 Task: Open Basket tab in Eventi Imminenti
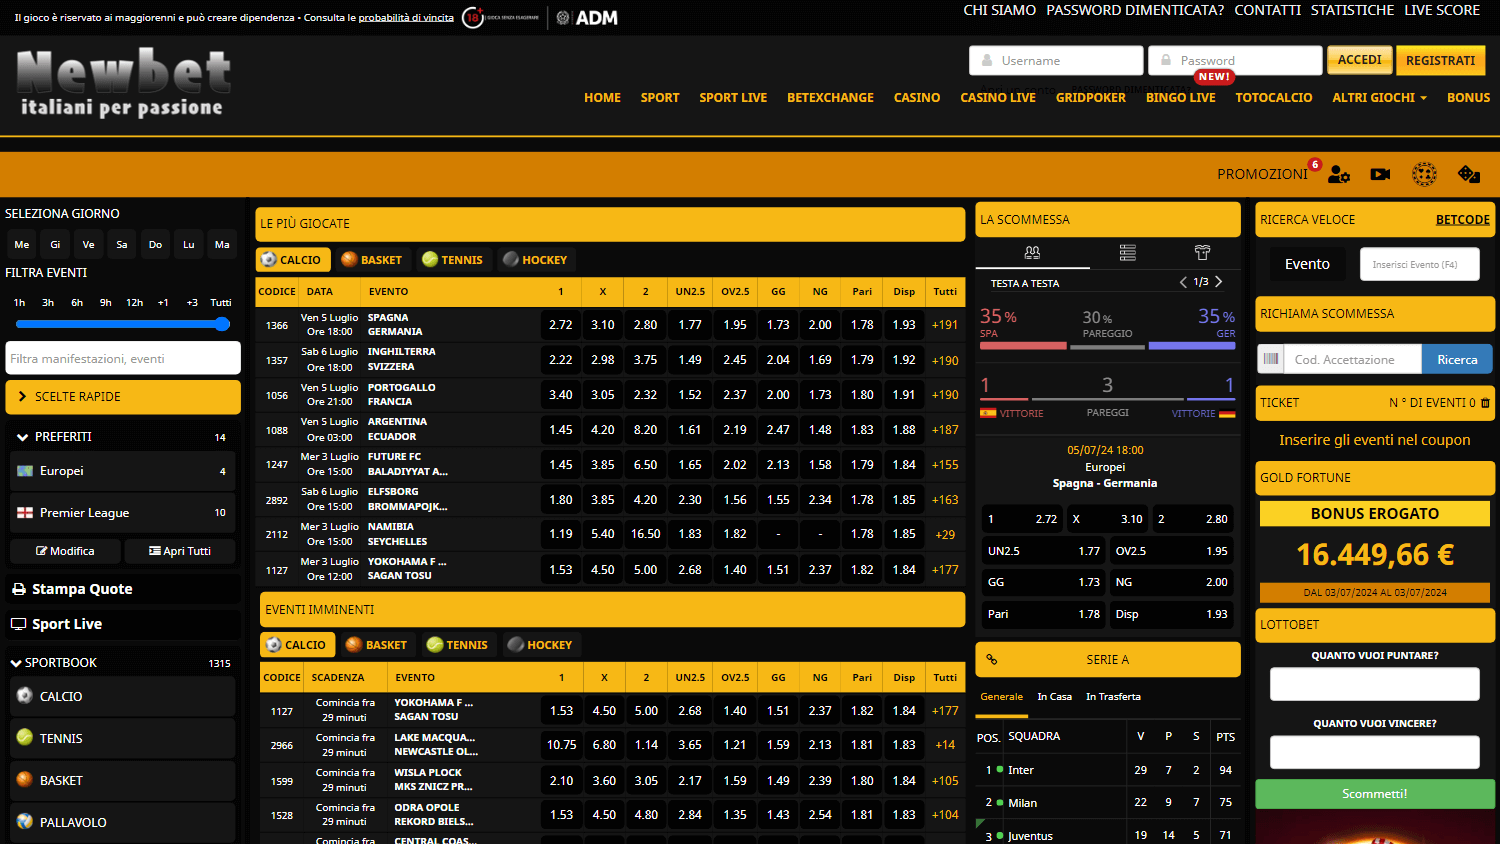(x=377, y=645)
